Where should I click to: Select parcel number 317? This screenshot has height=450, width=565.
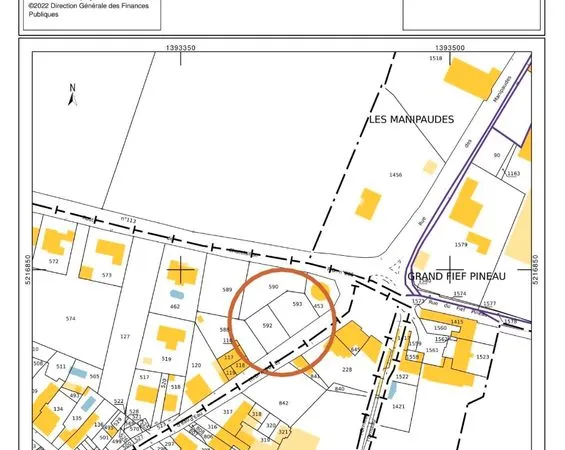point(228,412)
